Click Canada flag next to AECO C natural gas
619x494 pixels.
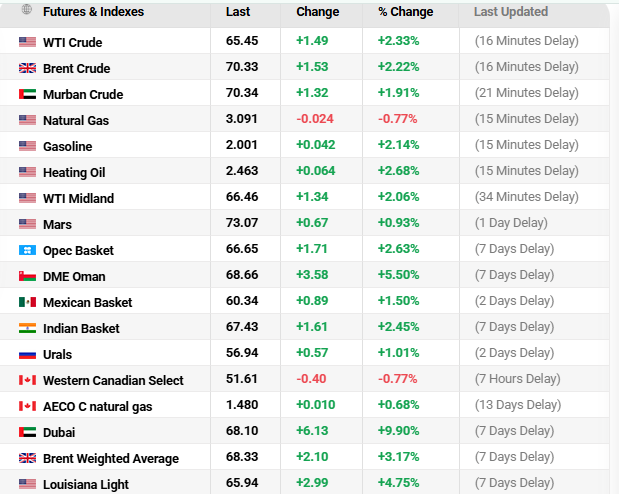pos(27,406)
